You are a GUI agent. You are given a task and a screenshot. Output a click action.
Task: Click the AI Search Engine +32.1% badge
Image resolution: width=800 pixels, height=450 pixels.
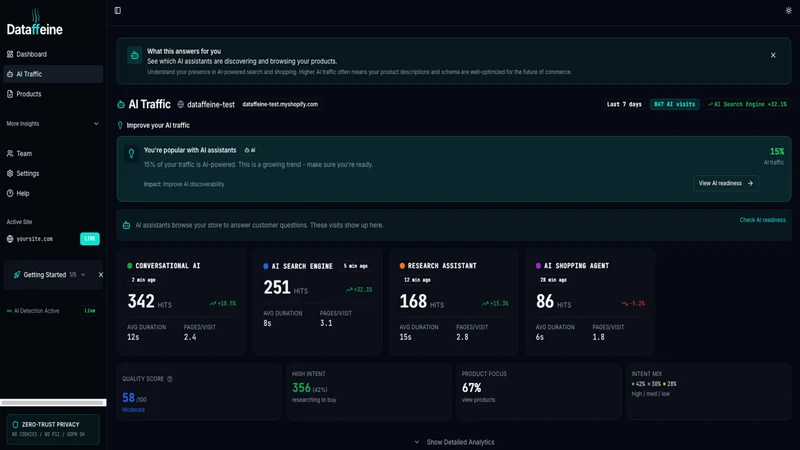click(x=747, y=104)
